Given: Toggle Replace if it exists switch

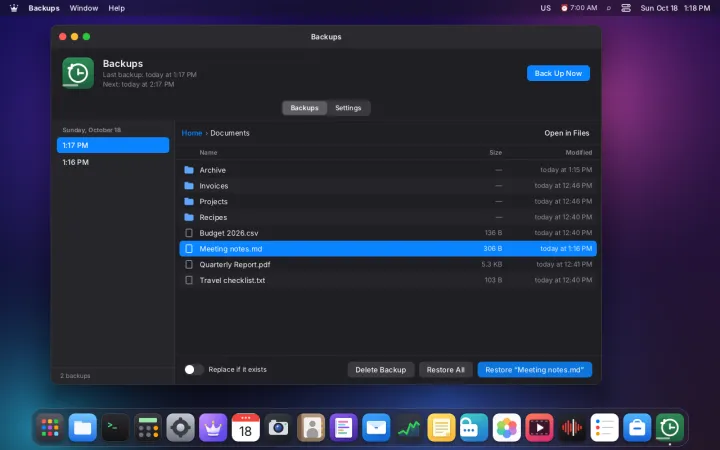Looking at the screenshot, I should point(194,370).
